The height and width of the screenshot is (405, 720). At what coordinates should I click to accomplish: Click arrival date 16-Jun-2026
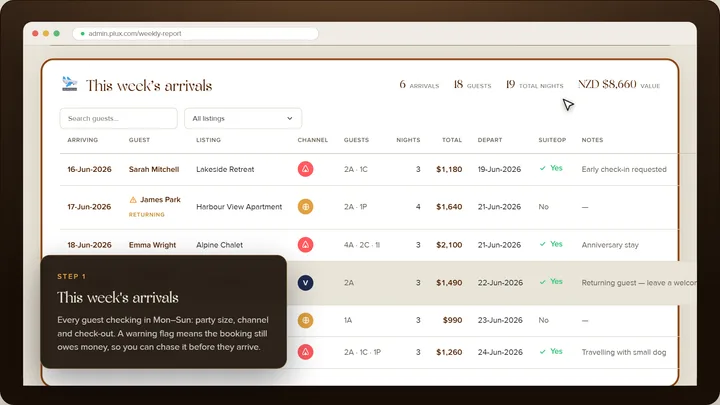[x=89, y=169]
